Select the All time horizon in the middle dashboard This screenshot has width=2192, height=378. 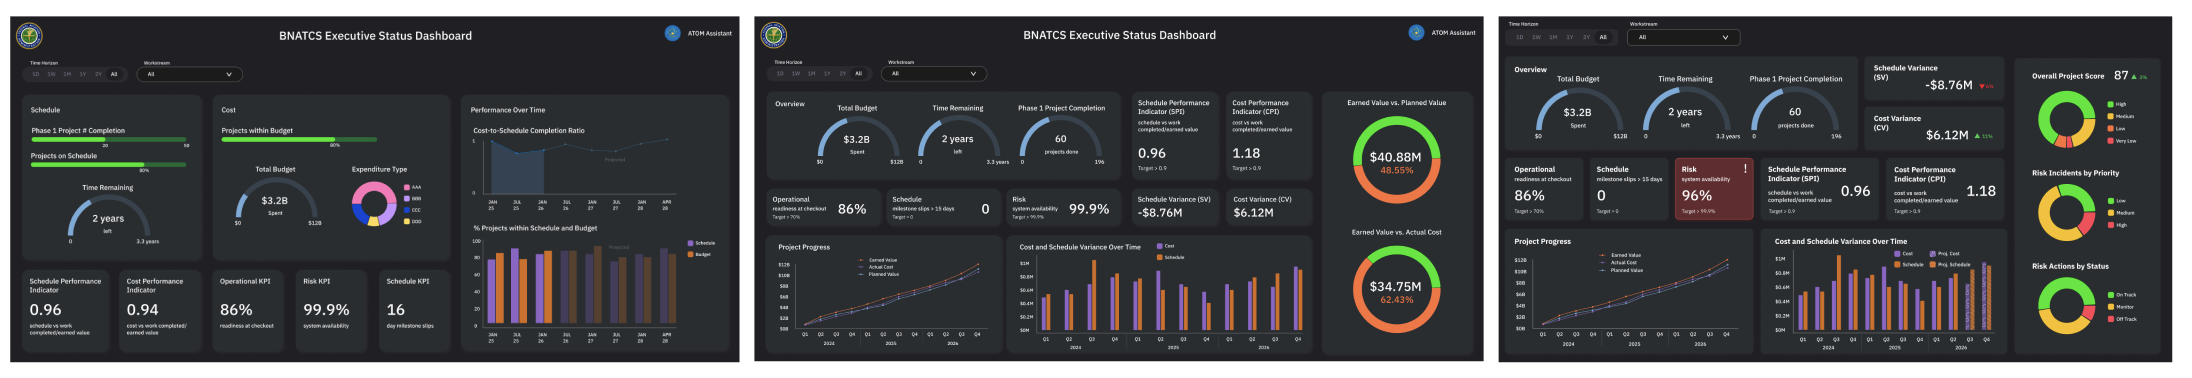click(x=858, y=73)
